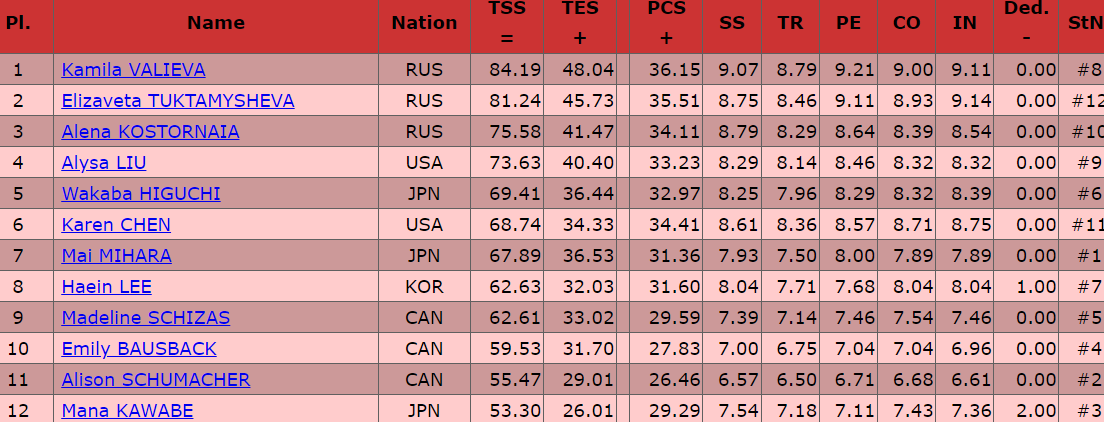Image resolution: width=1104 pixels, height=422 pixels.
Task: Click the Madeline SCHIZAS link
Action: pyautogui.click(x=145, y=318)
